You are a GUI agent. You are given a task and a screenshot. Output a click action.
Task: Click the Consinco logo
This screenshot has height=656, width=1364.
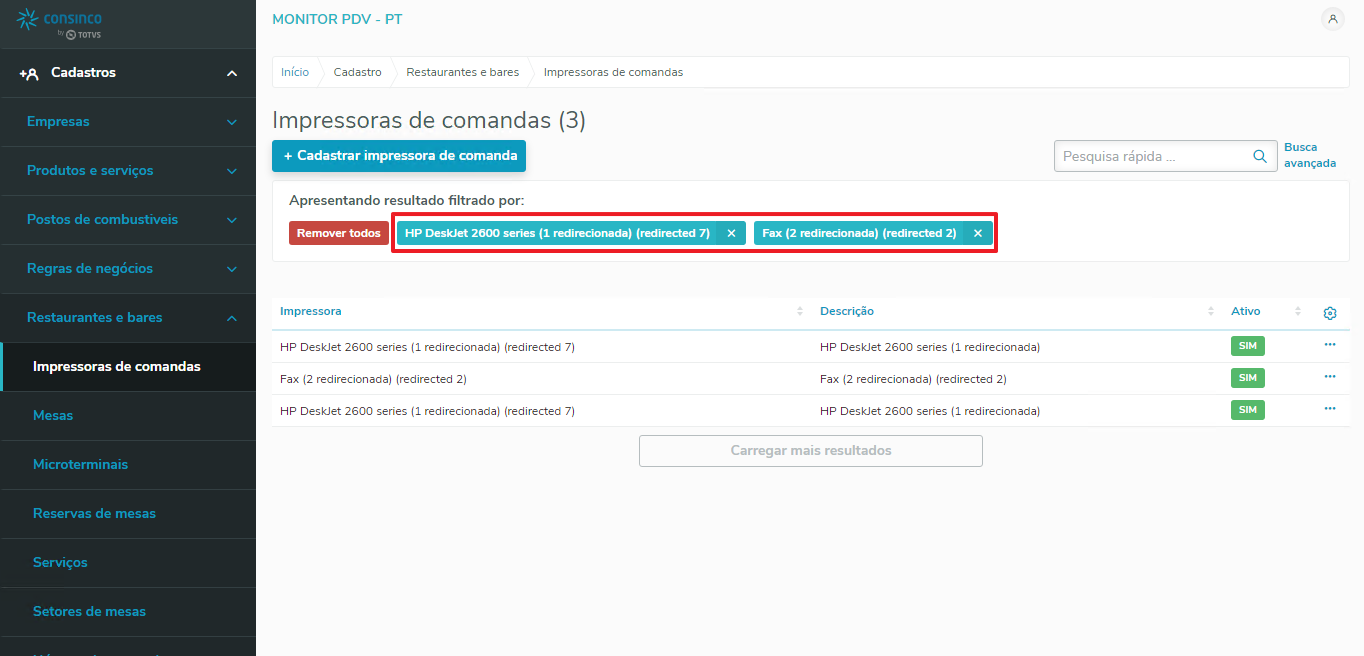click(x=60, y=24)
